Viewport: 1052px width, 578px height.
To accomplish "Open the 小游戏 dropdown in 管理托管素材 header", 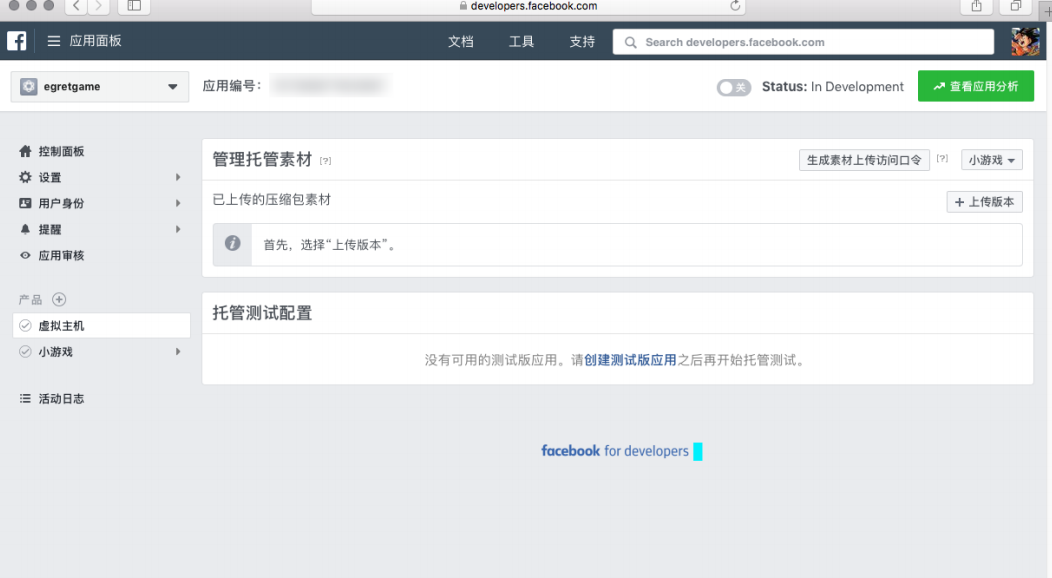I will click(x=991, y=159).
